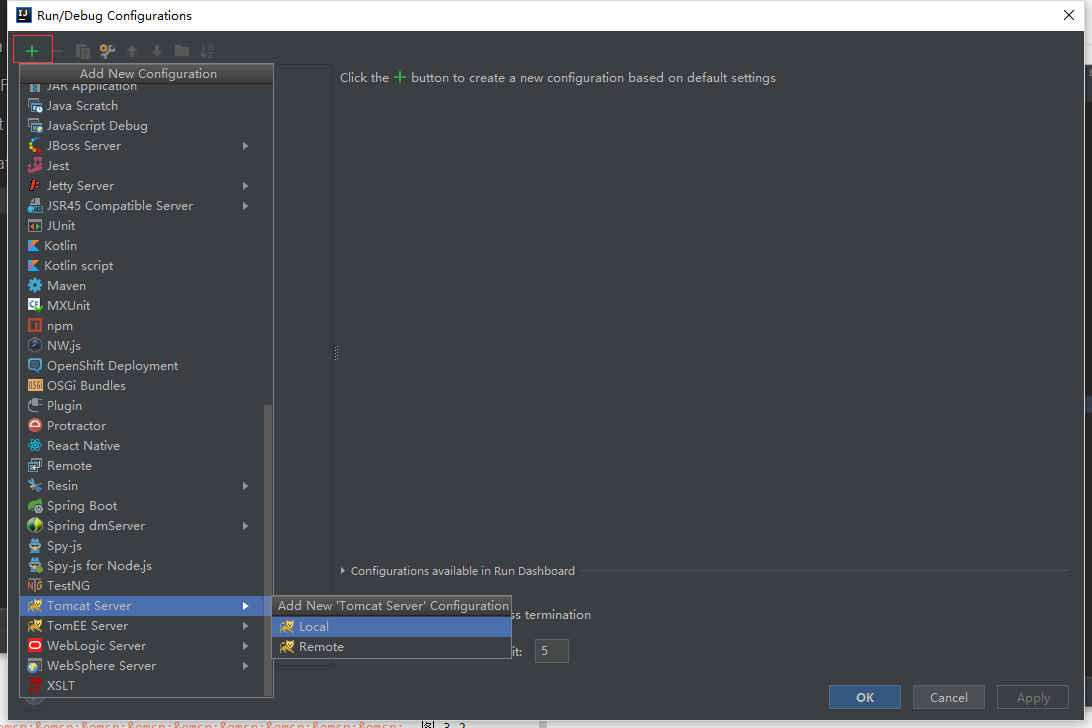1092x728 pixels.
Task: Choose the NW.js configuration icon
Action: [35, 346]
